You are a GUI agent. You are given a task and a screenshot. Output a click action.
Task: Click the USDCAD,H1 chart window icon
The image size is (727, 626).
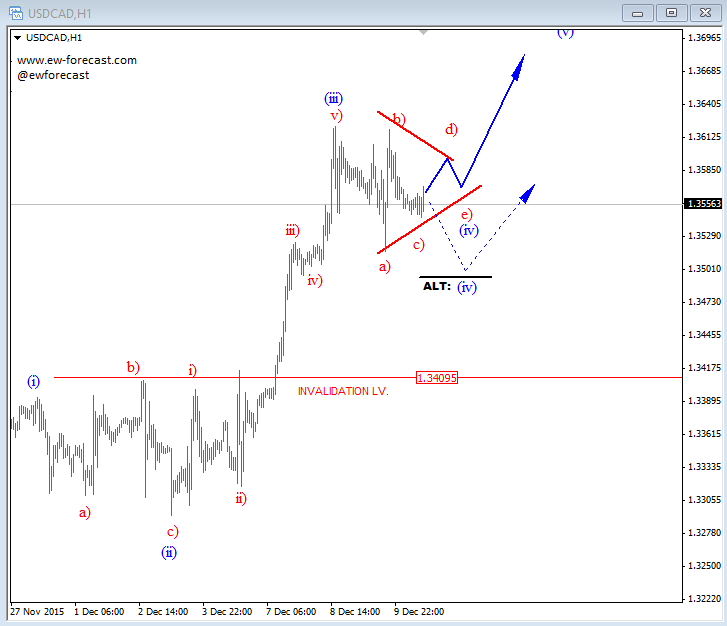(15, 13)
